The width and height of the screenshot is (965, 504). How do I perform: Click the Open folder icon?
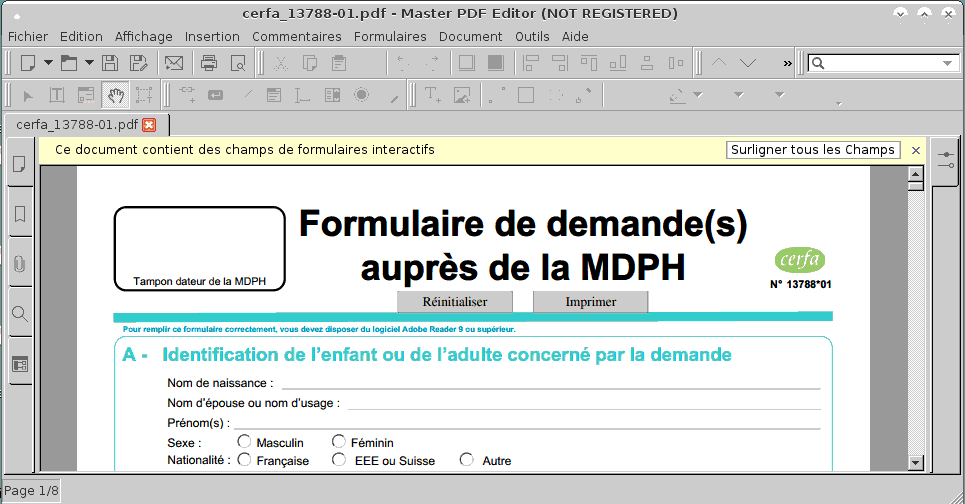(69, 63)
